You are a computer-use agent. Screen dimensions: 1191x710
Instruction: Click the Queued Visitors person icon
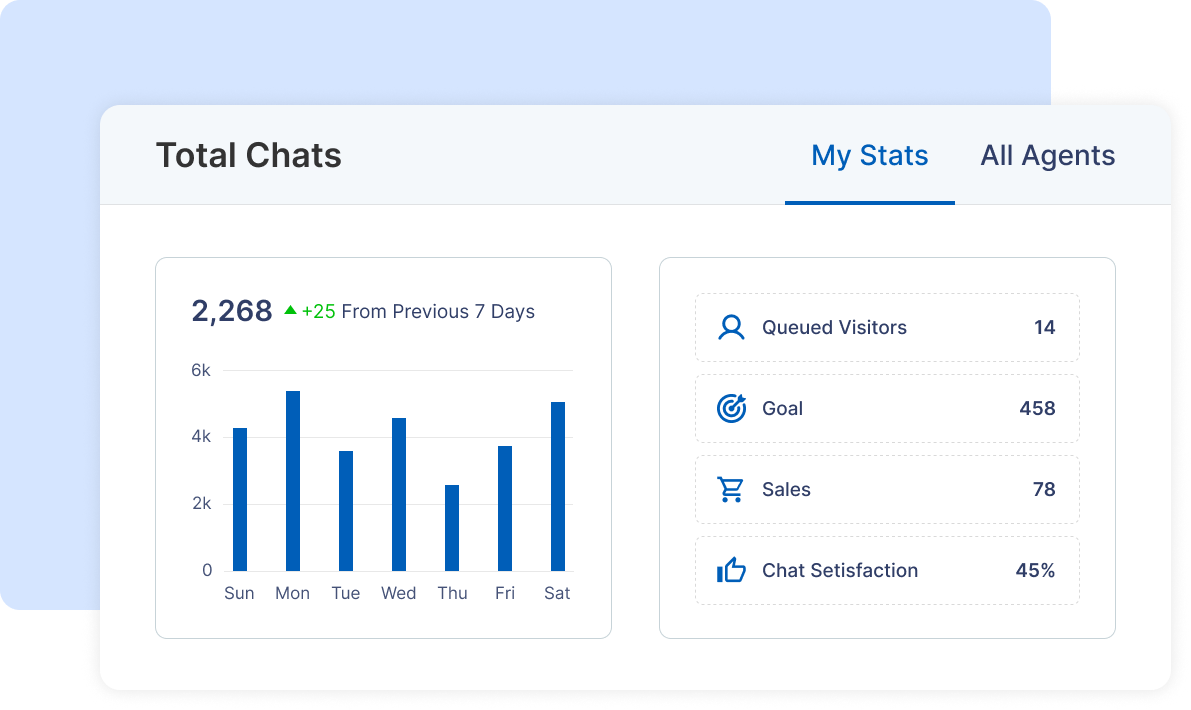[731, 328]
